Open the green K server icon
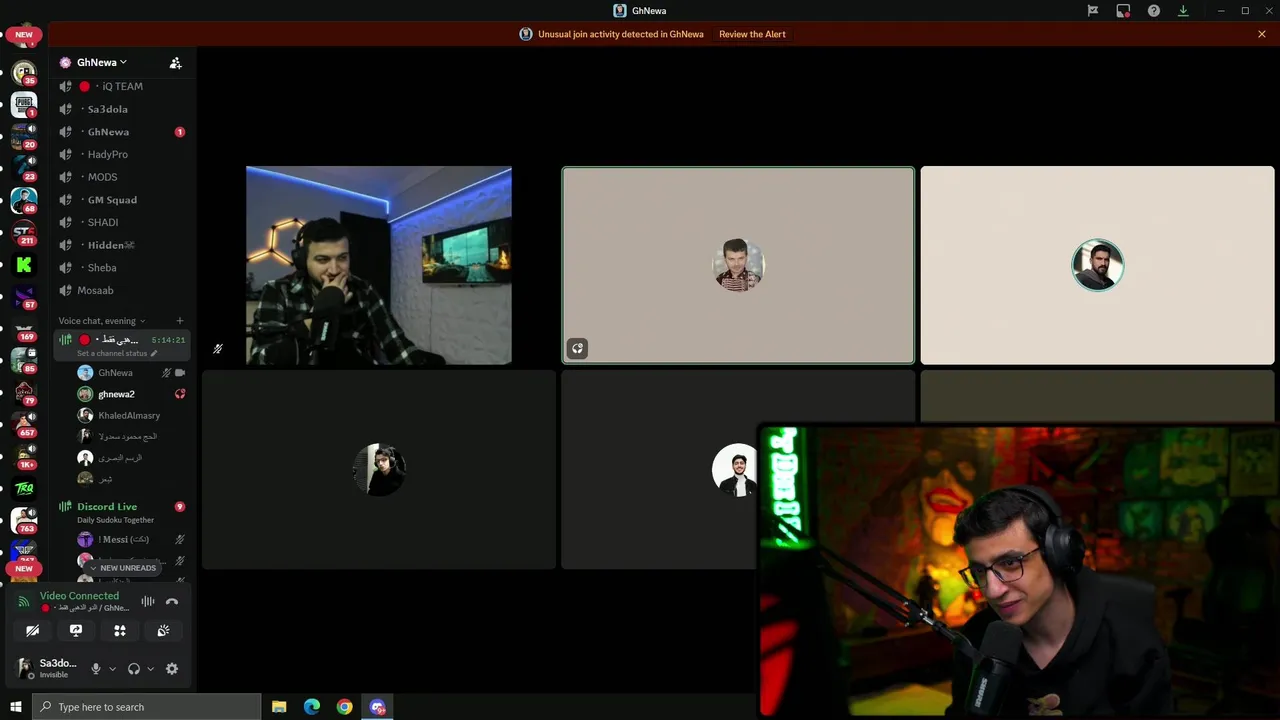1280x720 pixels. [24, 265]
